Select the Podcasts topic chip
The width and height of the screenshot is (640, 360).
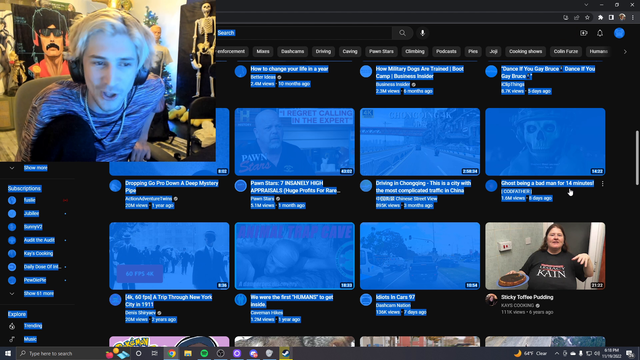[x=446, y=51]
